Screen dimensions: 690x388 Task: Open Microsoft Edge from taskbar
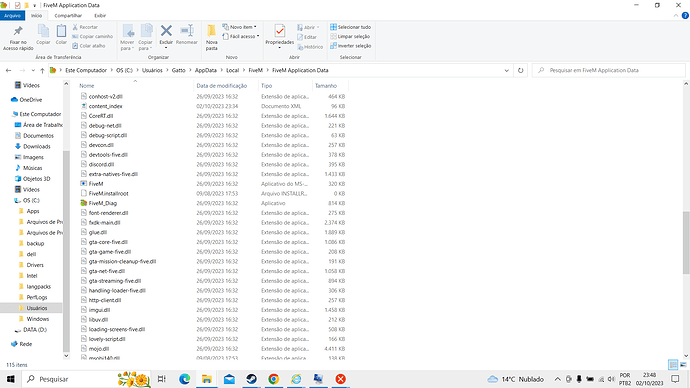(x=184, y=379)
